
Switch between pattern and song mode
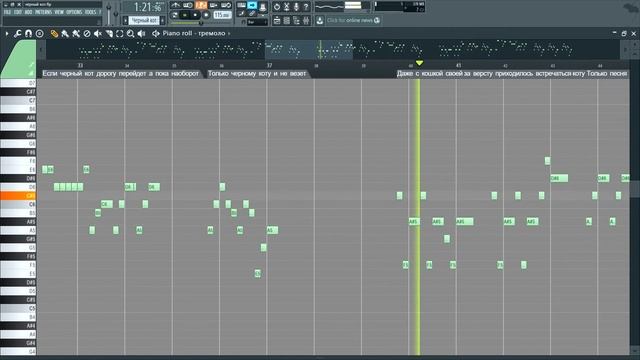pos(175,15)
